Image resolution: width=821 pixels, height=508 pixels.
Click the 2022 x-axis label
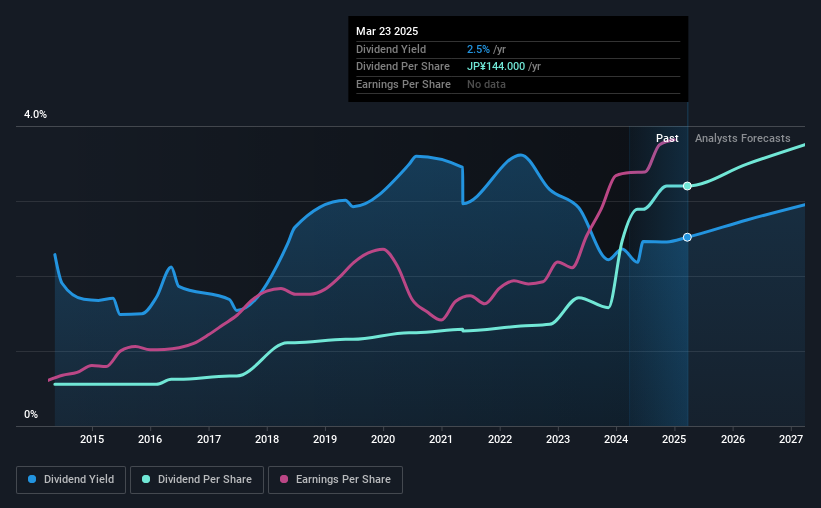tap(500, 439)
